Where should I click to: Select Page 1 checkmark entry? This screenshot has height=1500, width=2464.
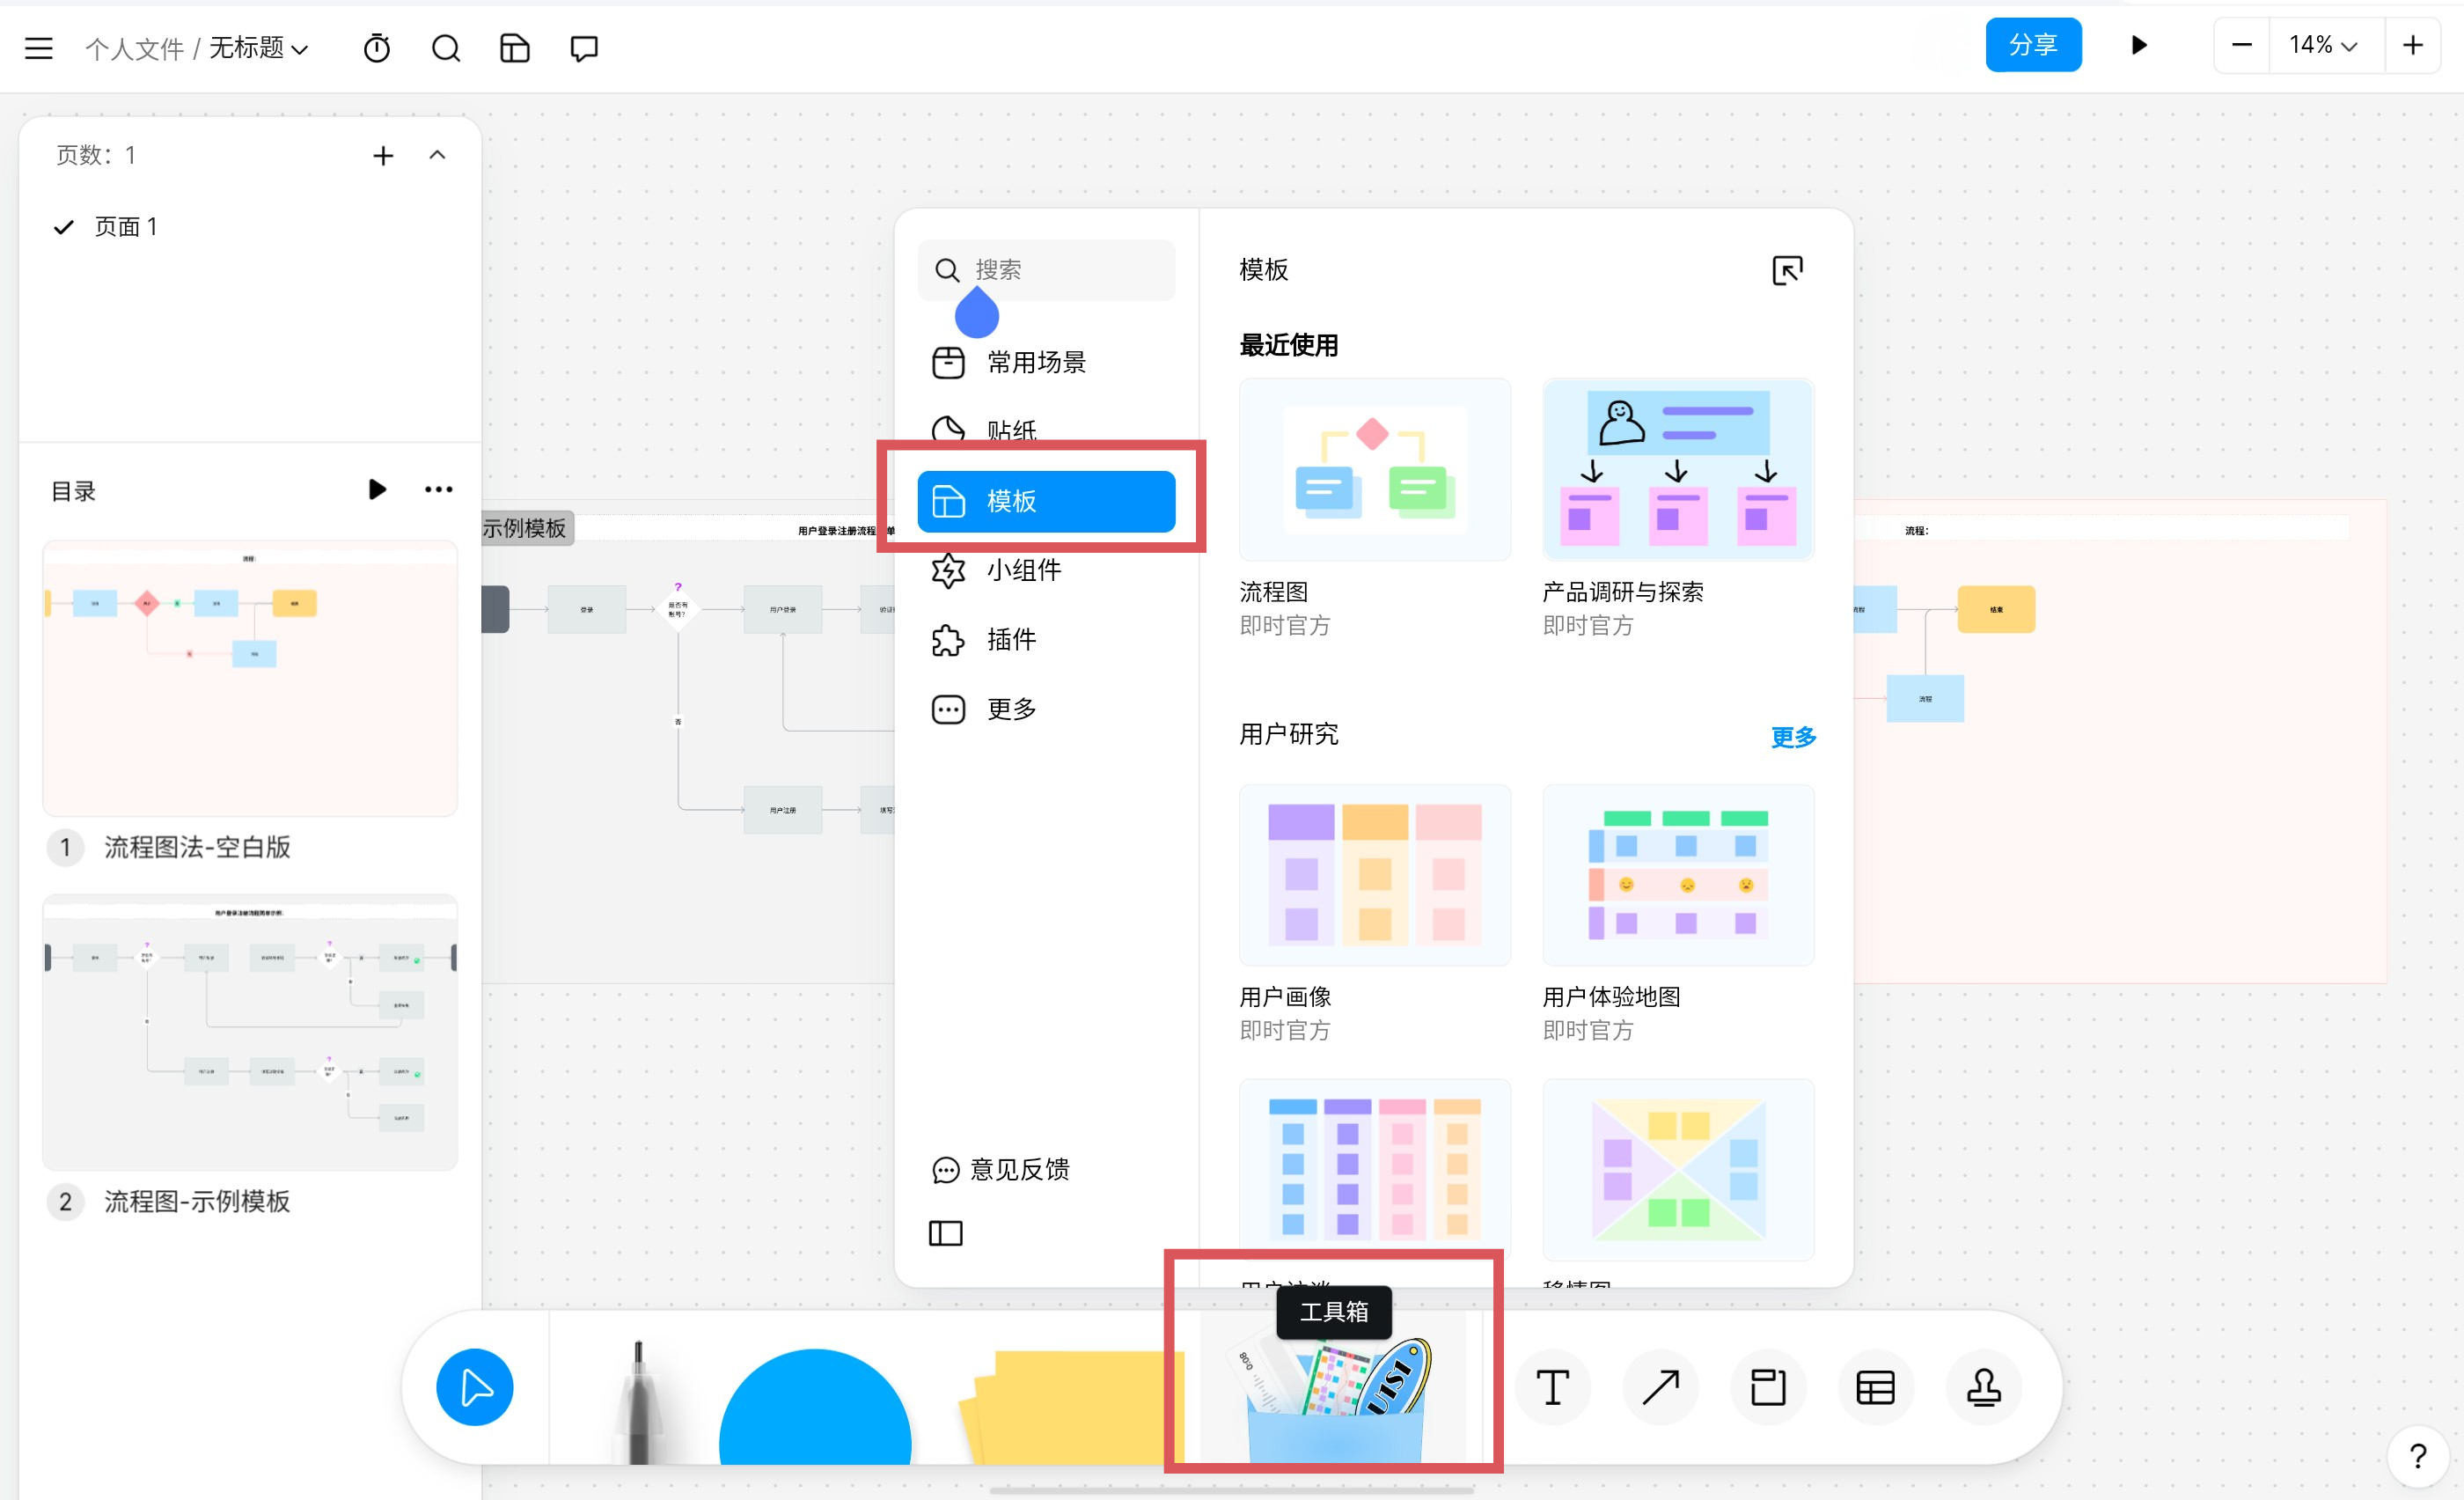[x=125, y=227]
